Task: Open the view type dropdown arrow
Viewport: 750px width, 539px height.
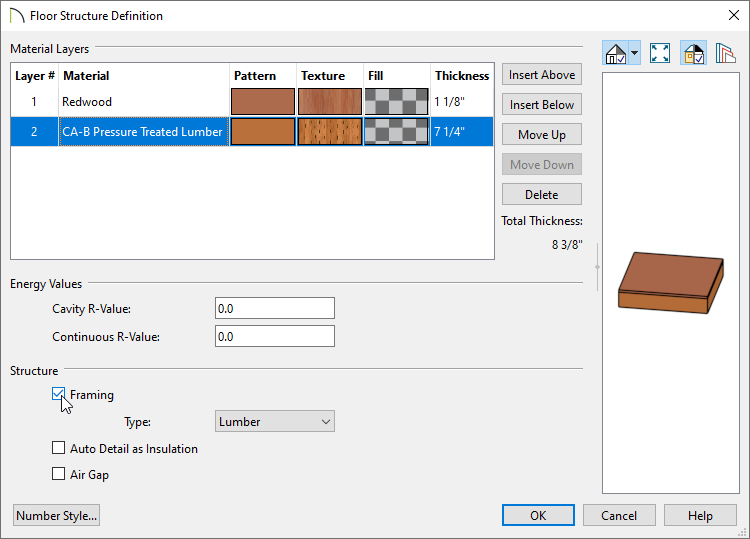Action: click(x=634, y=53)
